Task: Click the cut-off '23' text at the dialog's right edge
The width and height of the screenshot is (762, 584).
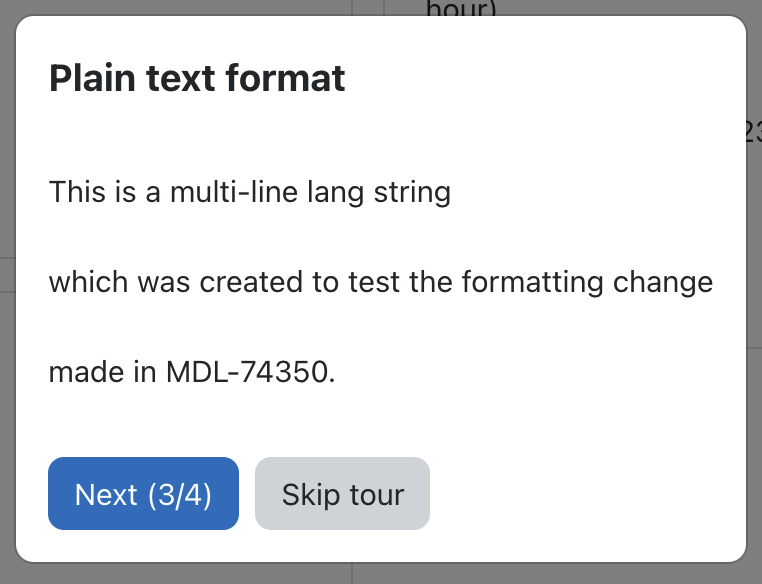Action: coord(753,131)
